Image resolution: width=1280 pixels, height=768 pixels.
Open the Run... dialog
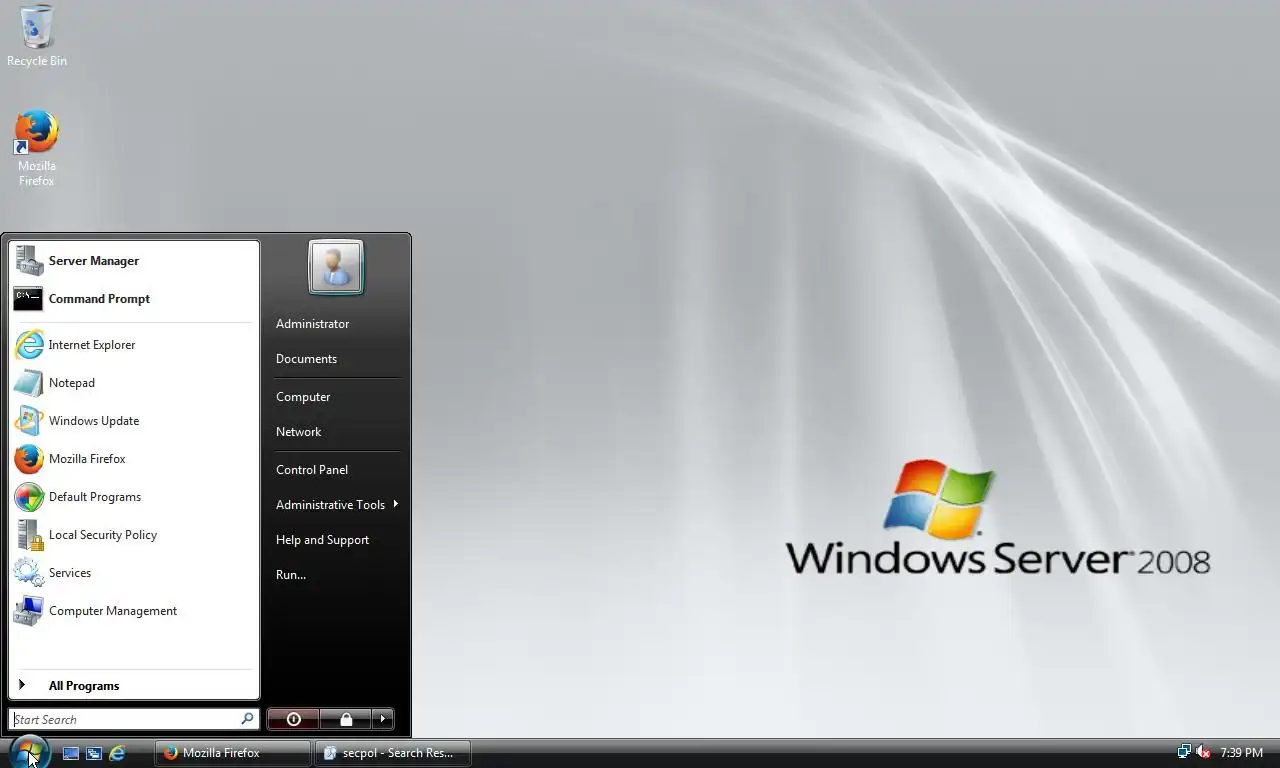pos(291,575)
